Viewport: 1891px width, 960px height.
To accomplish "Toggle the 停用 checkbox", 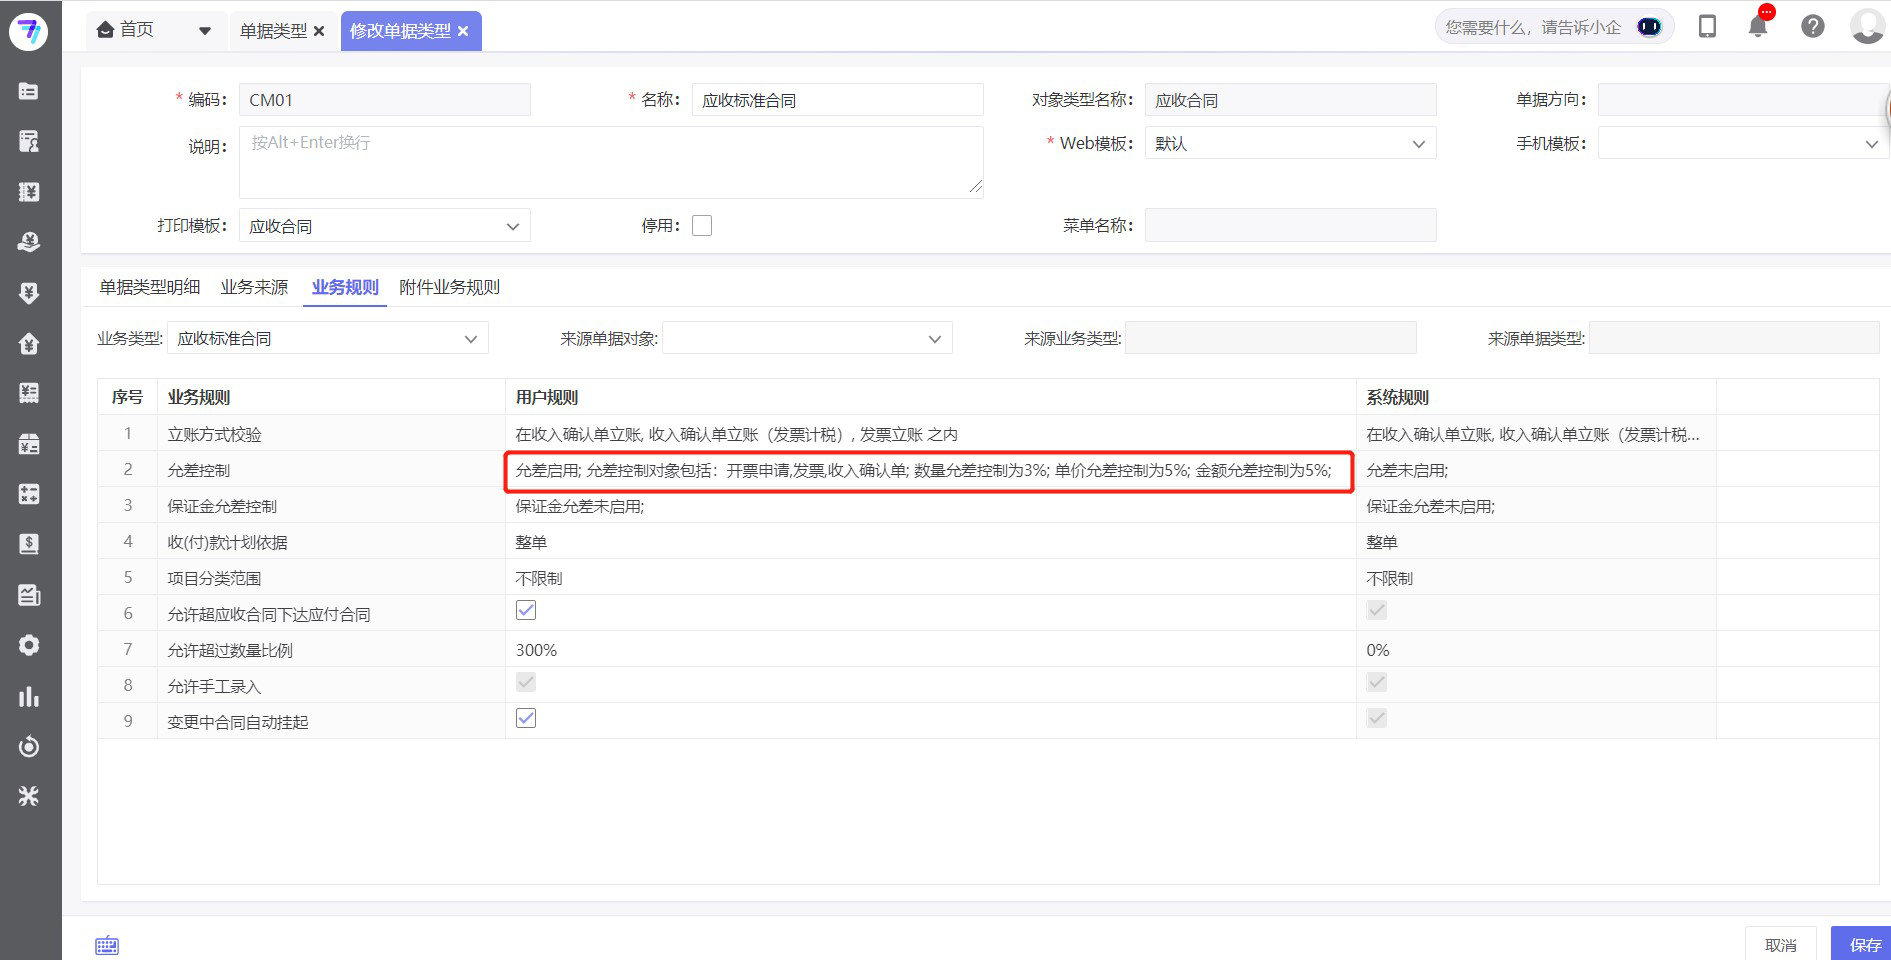I will tap(702, 225).
